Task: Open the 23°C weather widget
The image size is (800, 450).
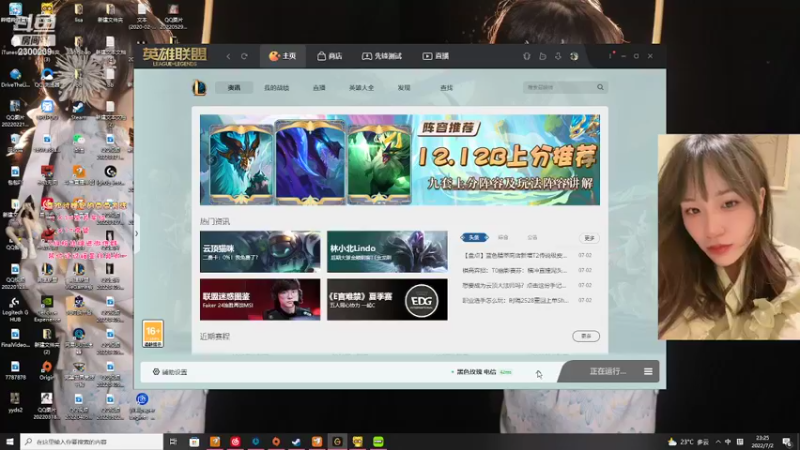Action: (688, 442)
